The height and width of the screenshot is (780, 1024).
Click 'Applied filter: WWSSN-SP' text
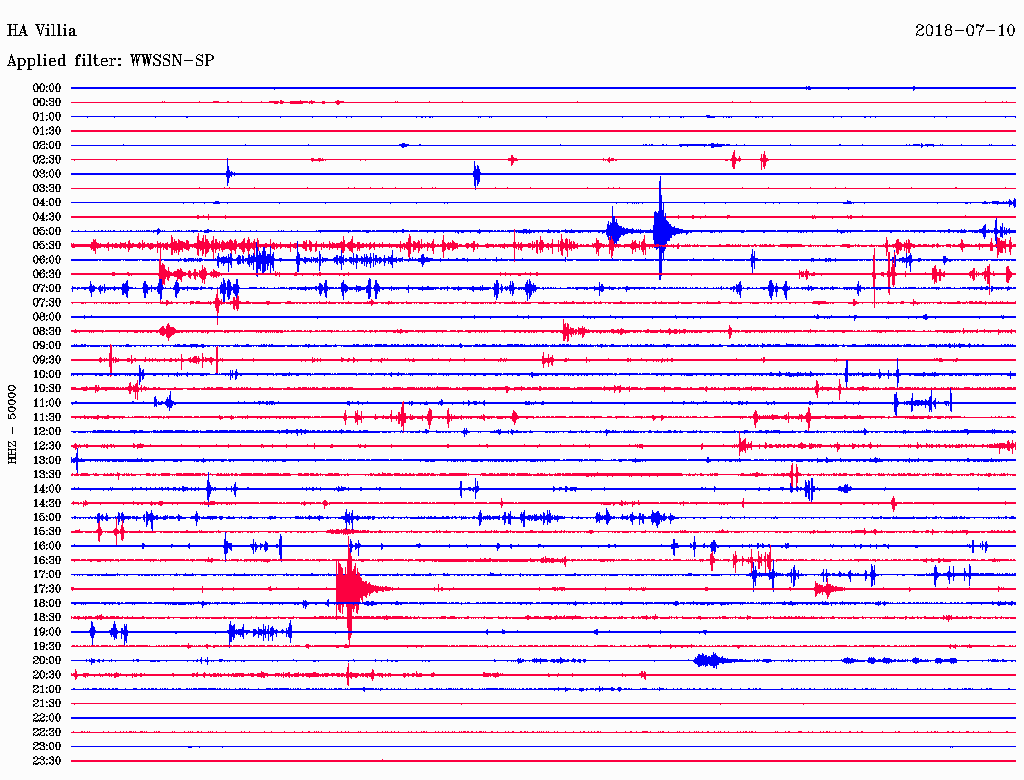pos(110,61)
